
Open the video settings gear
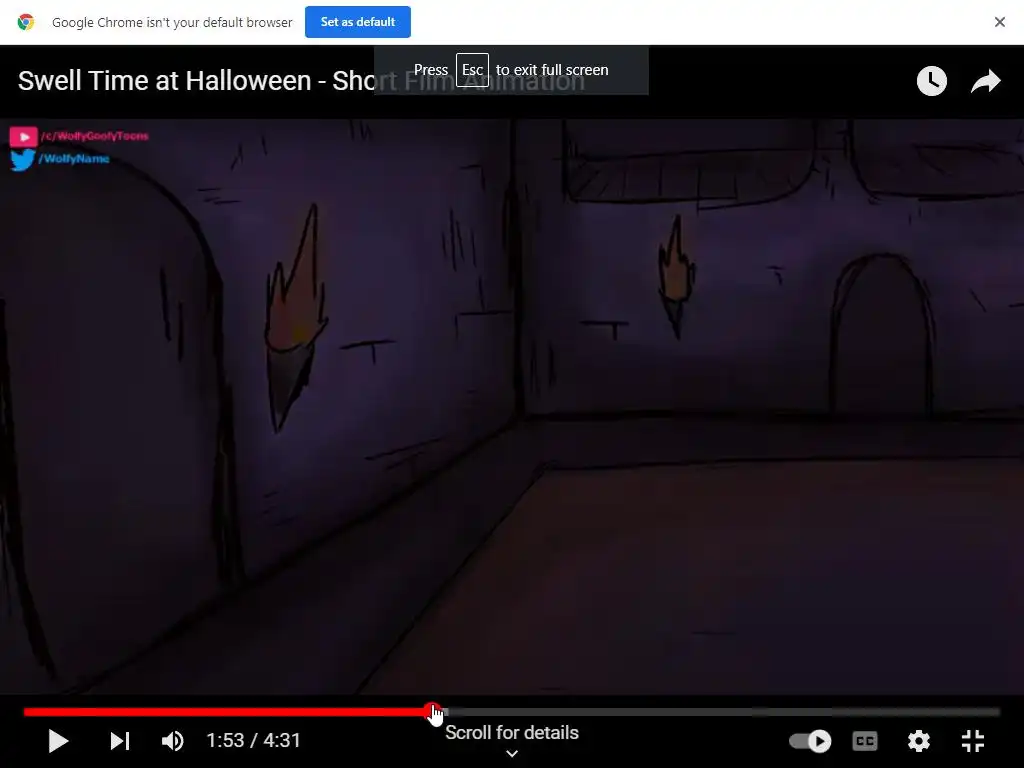pyautogui.click(x=918, y=741)
